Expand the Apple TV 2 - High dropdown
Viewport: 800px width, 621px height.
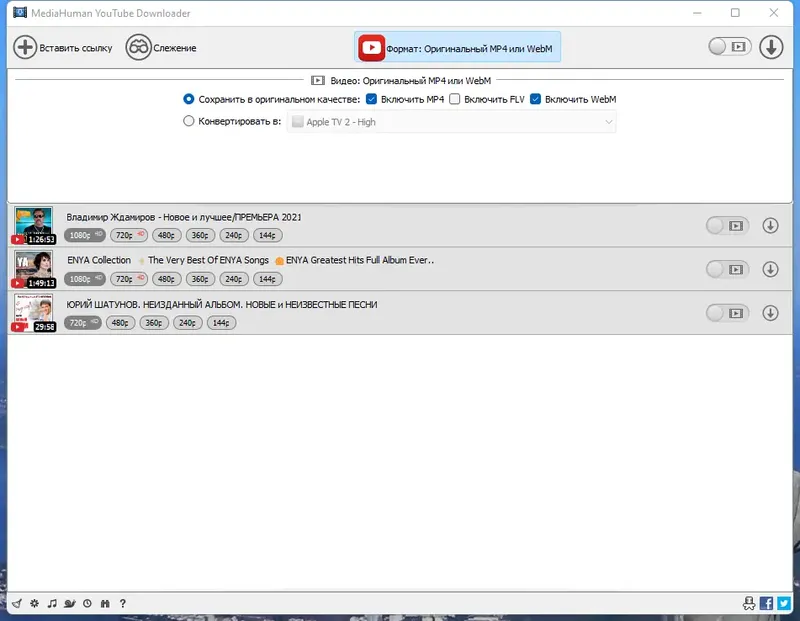pos(452,122)
